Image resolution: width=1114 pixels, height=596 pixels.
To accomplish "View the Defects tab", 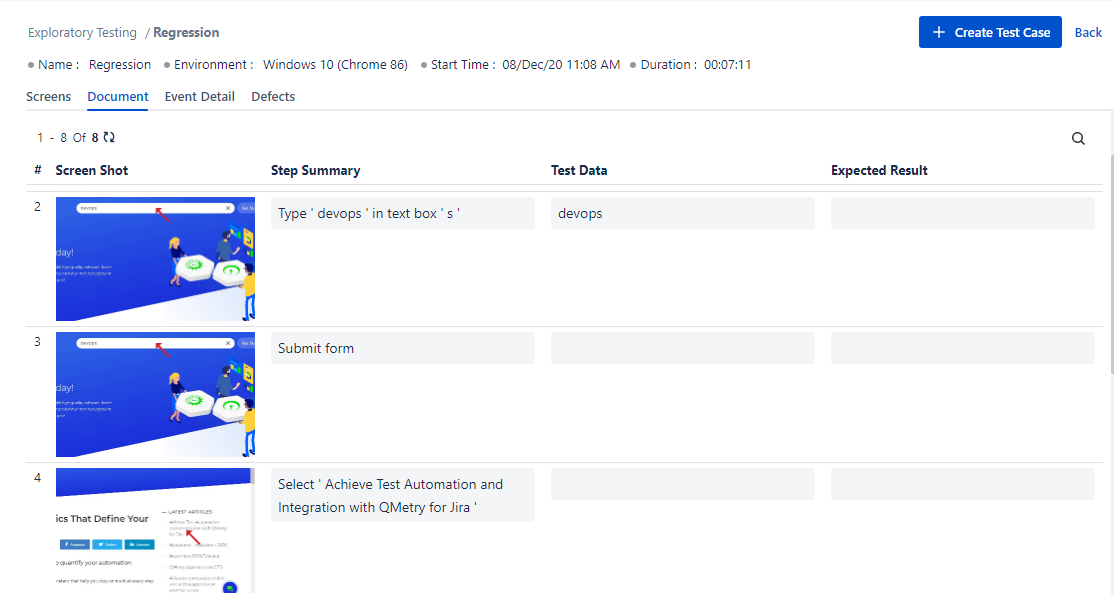I will tap(272, 96).
